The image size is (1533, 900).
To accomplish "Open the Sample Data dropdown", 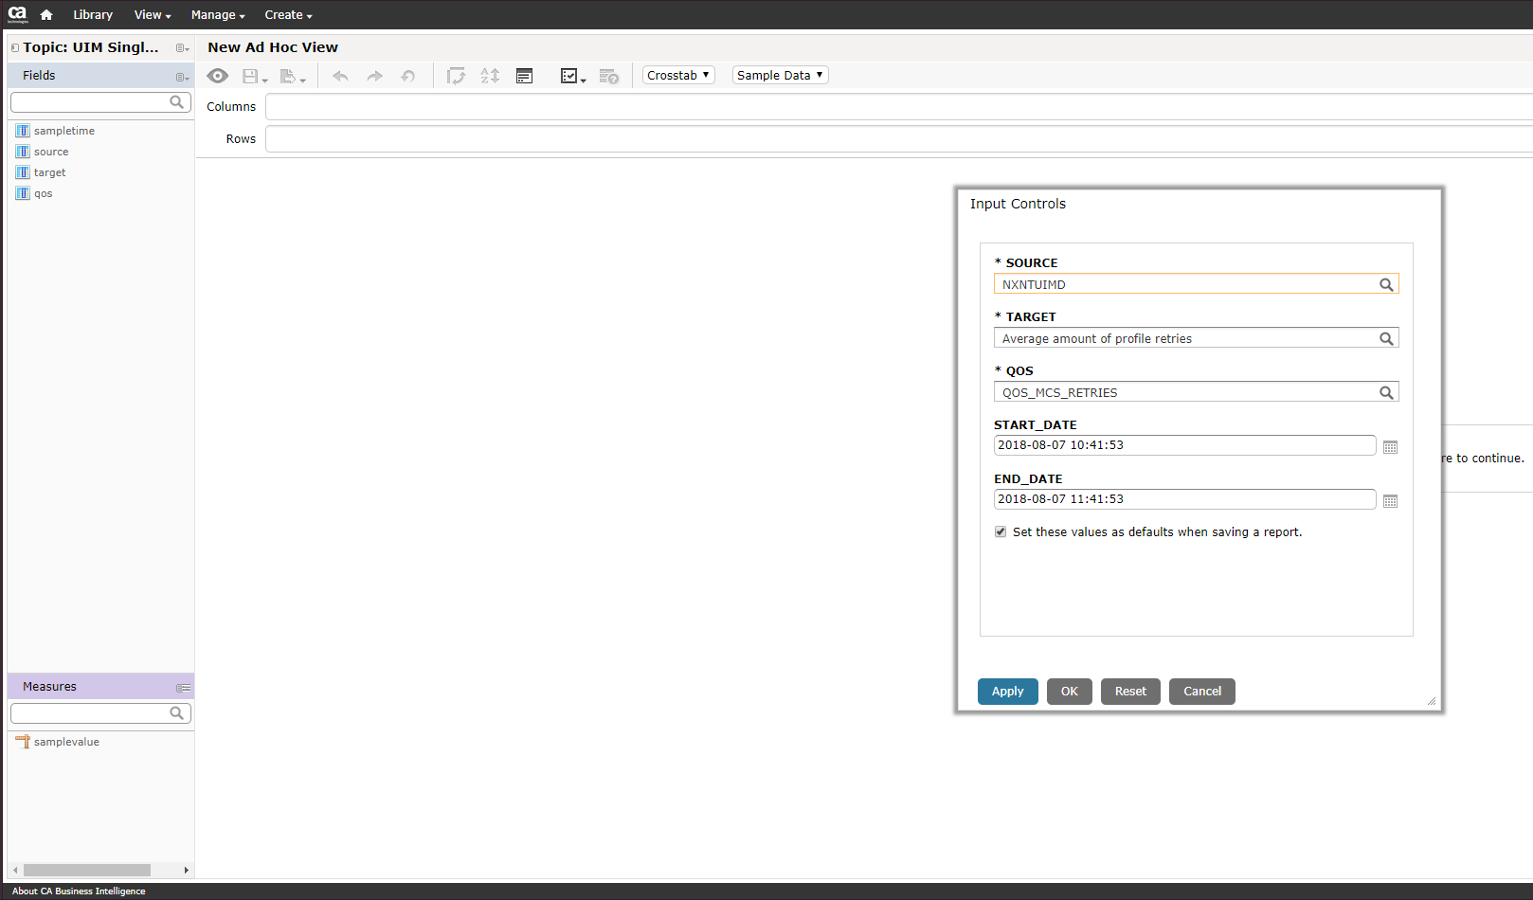I will click(x=780, y=75).
